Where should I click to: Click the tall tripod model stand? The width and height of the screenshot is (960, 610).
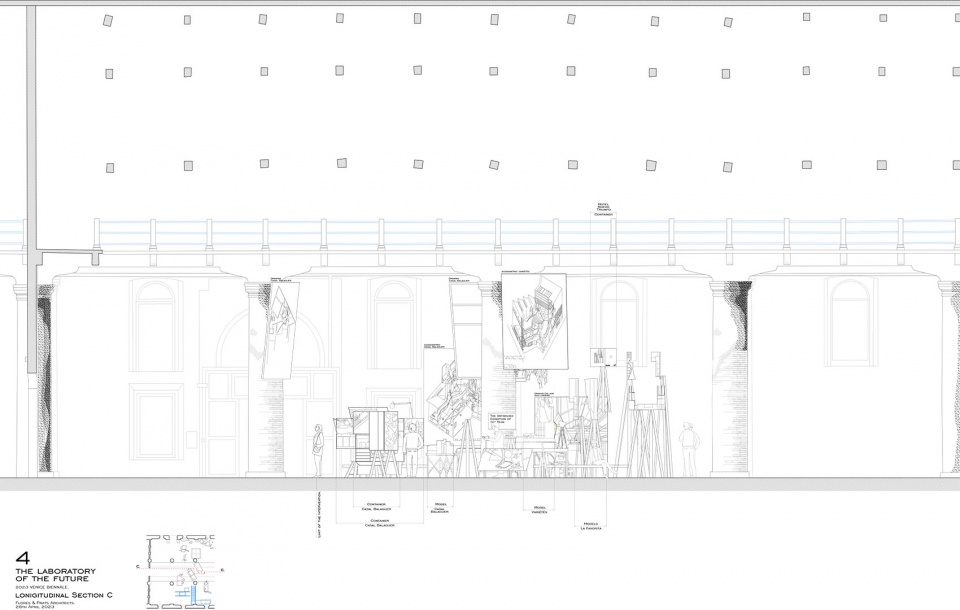643,416
